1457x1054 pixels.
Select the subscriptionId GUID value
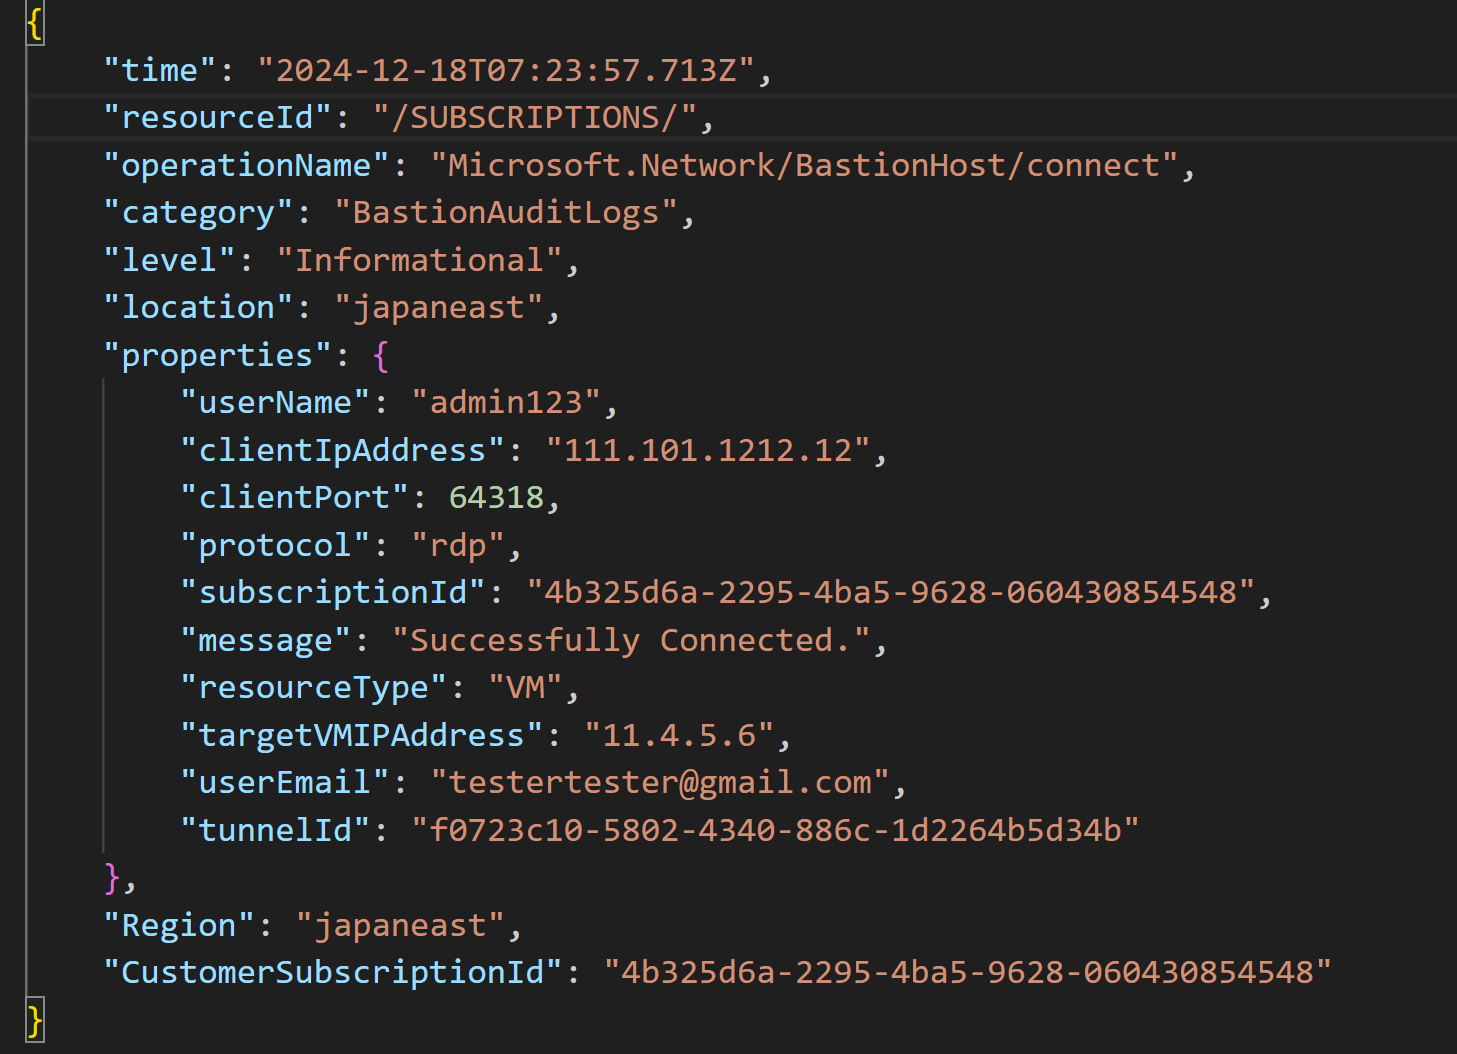891,593
